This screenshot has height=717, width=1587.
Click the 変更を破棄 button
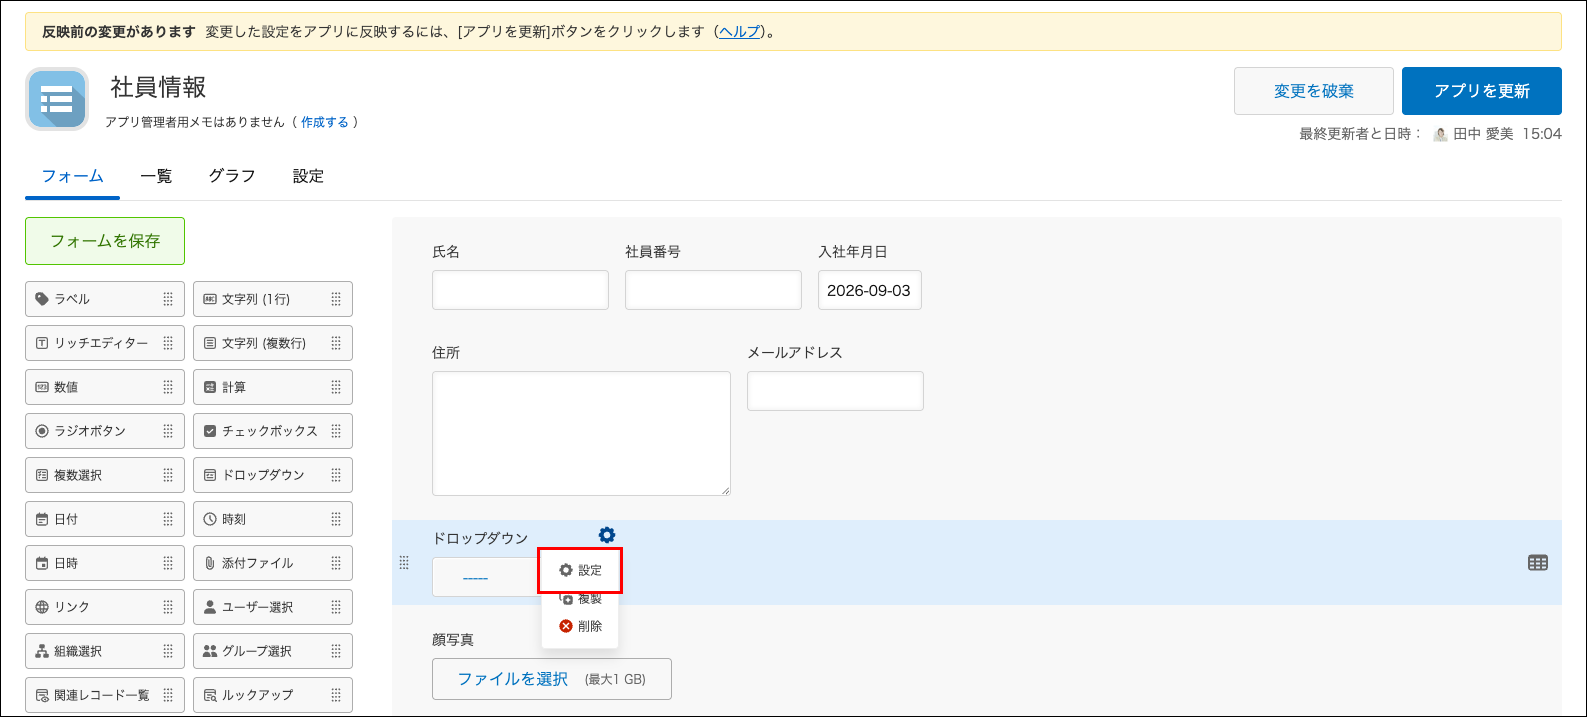pos(1314,91)
